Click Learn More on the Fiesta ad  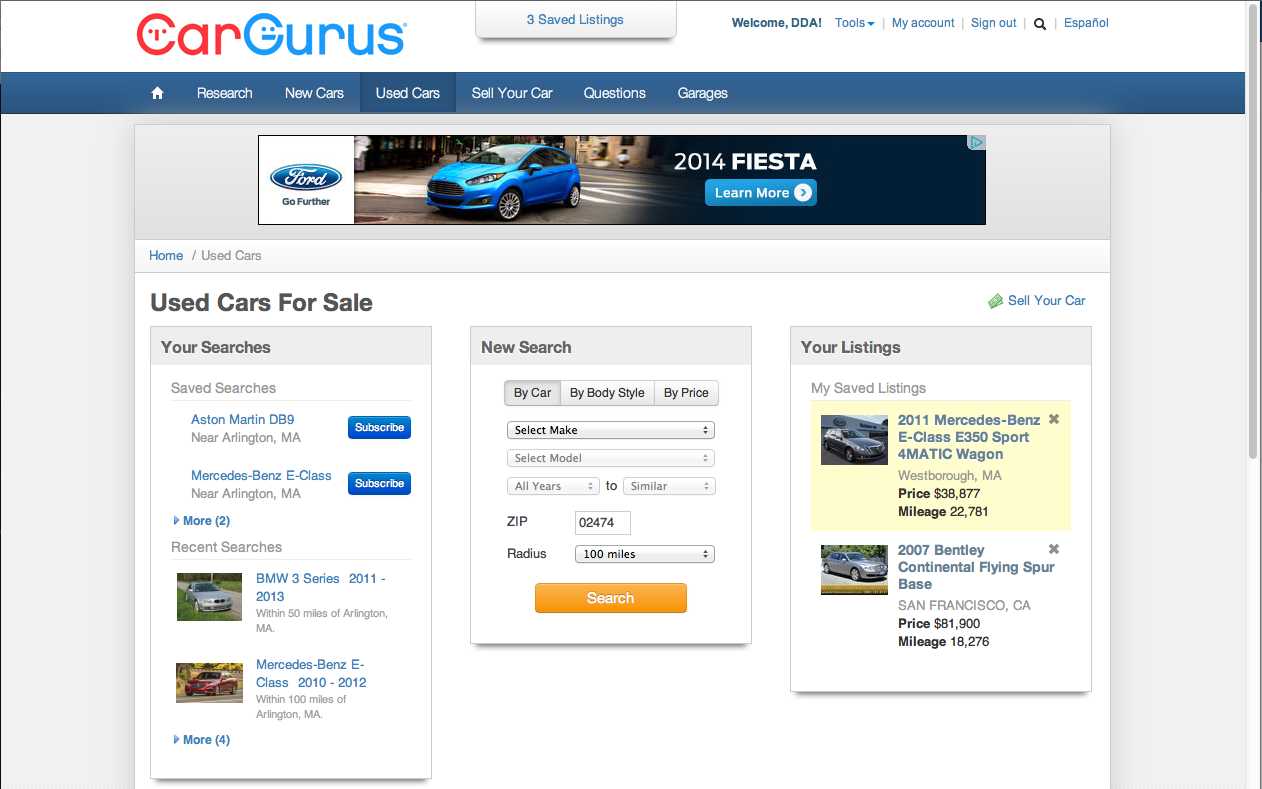[x=761, y=193]
